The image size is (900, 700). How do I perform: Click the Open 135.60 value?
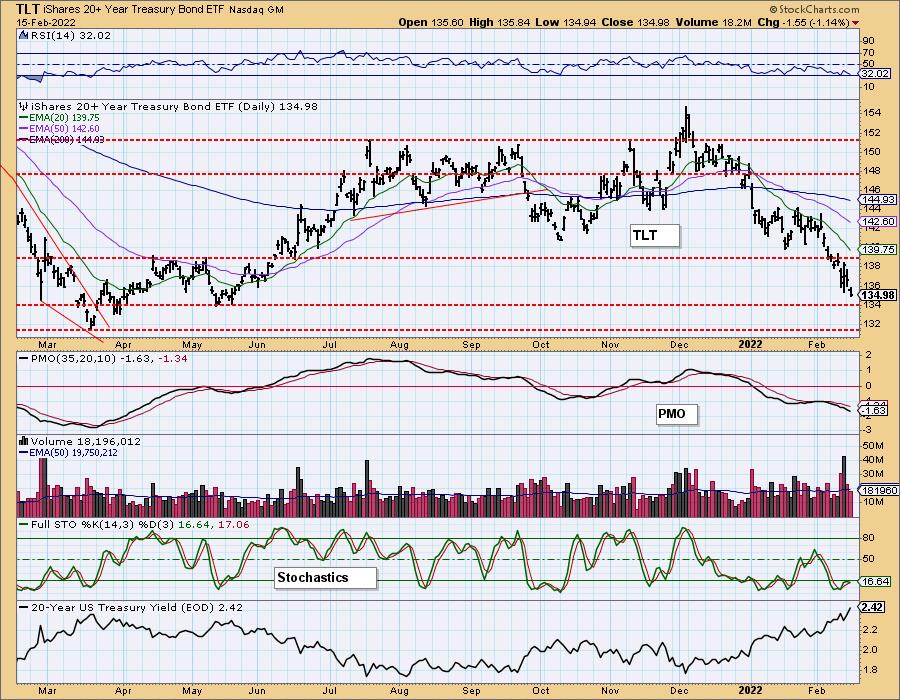click(432, 22)
